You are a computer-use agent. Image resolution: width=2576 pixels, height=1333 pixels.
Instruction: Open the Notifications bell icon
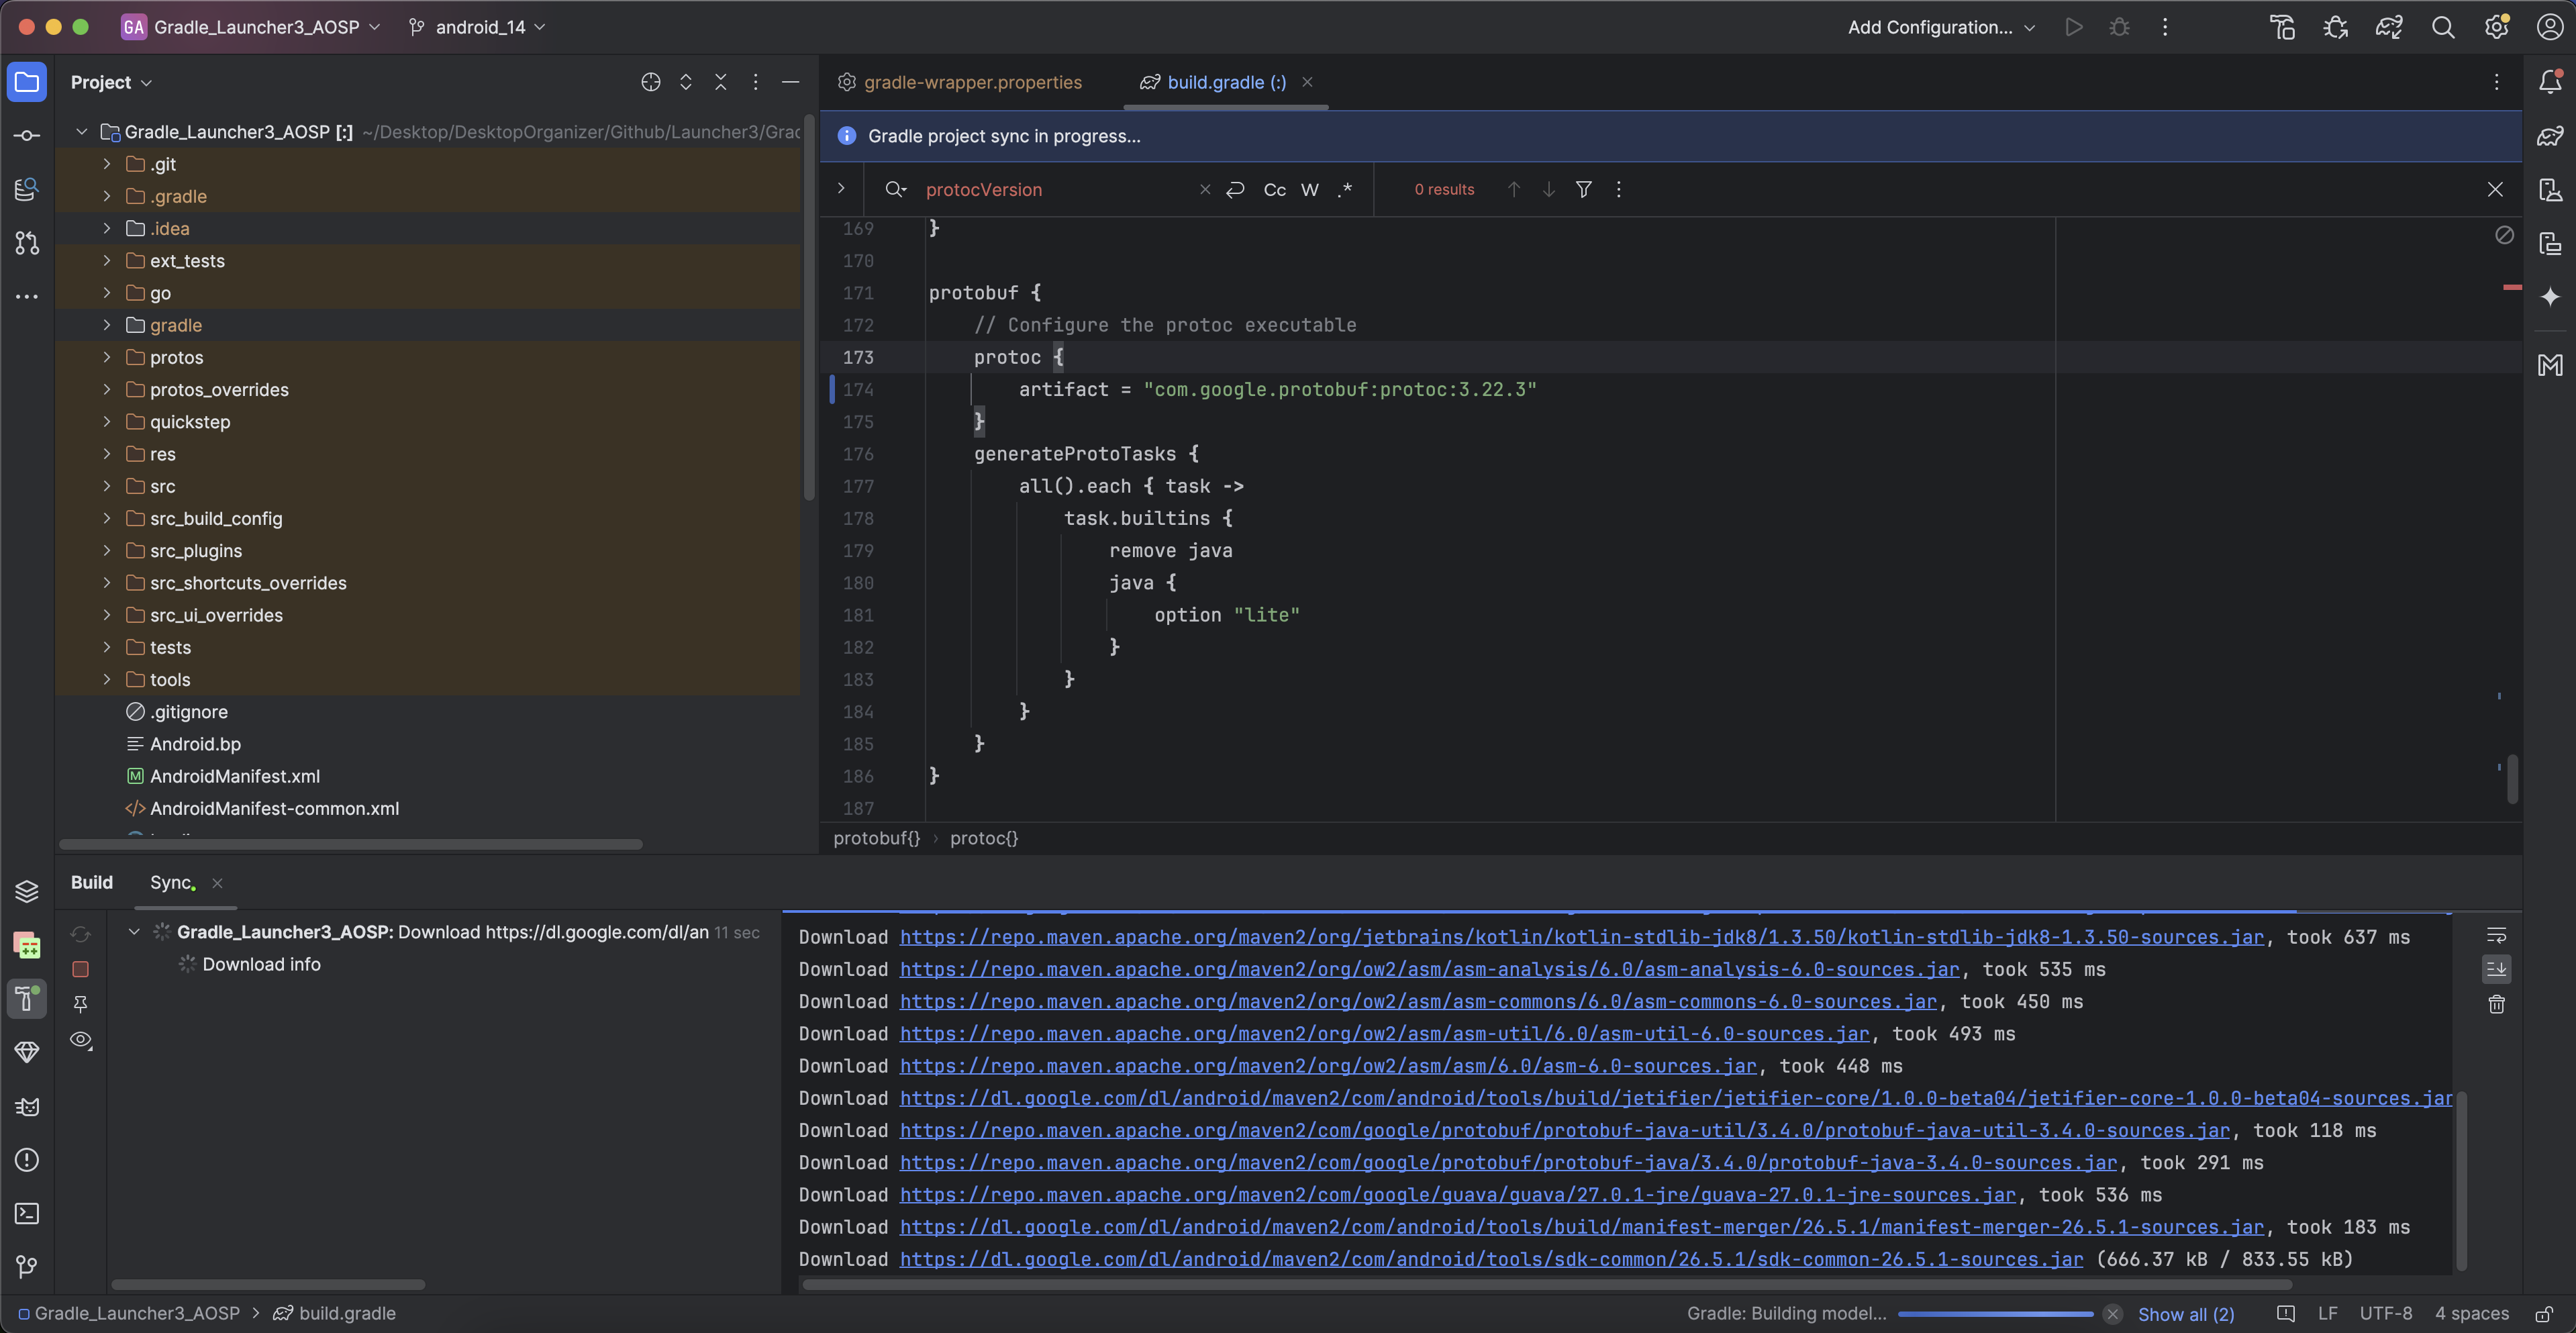2549,82
